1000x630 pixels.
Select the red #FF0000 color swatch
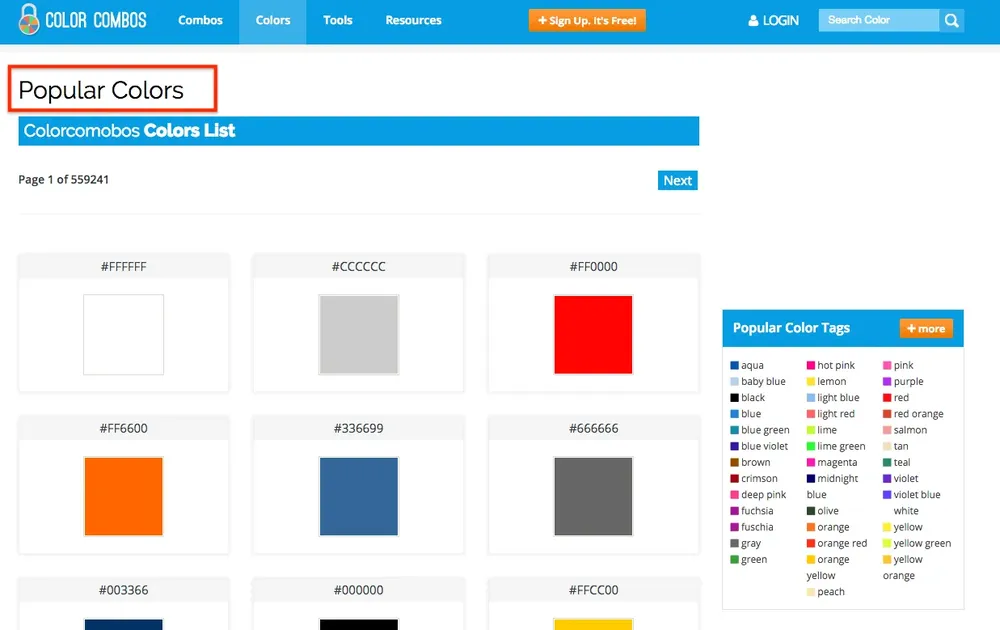point(593,335)
